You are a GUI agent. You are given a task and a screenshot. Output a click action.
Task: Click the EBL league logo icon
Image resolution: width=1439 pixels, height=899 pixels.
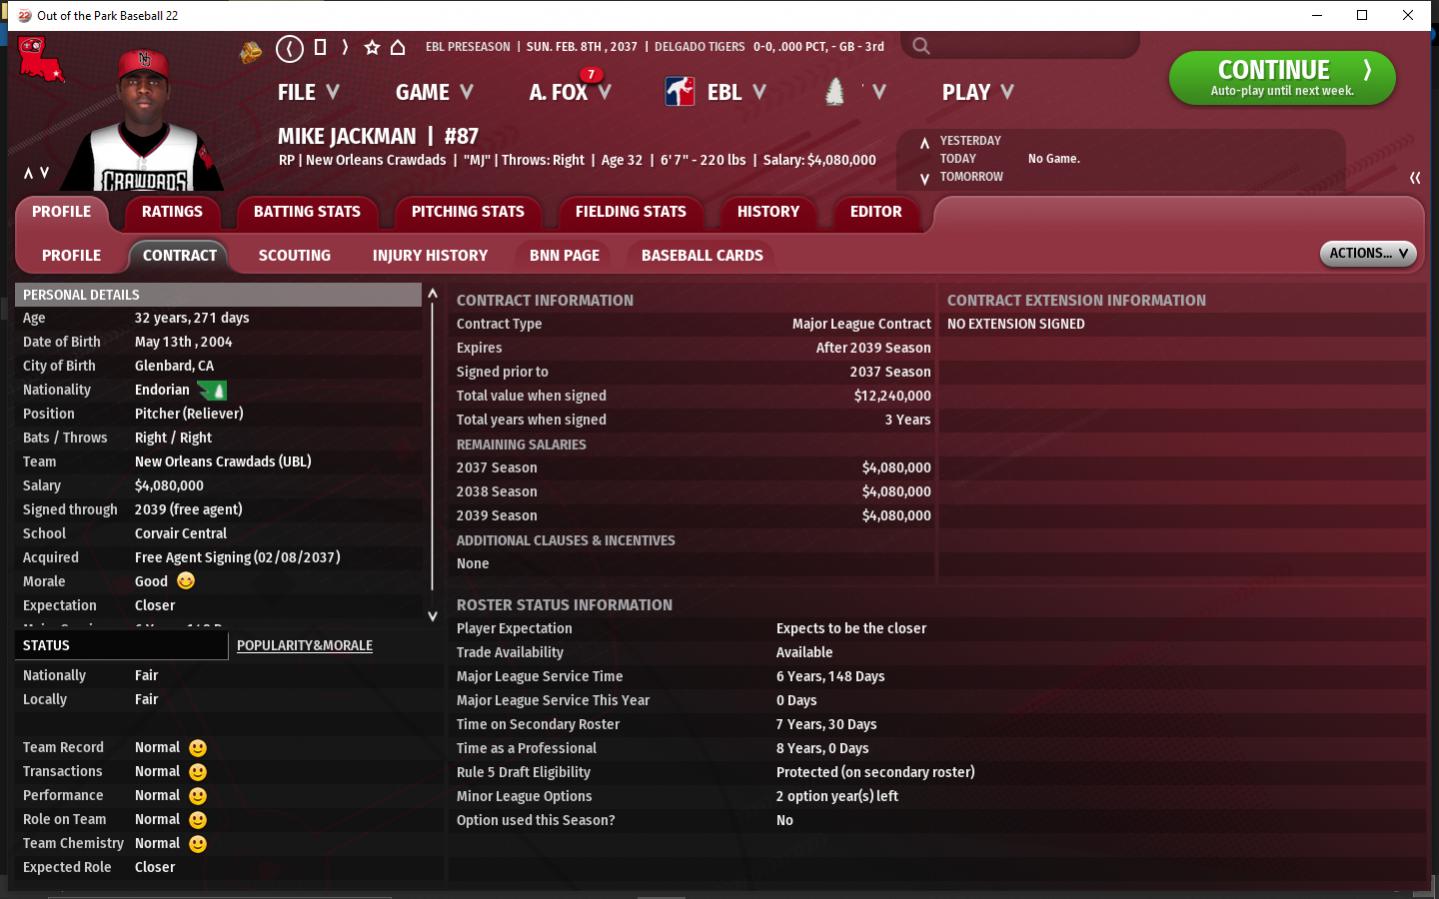(680, 92)
